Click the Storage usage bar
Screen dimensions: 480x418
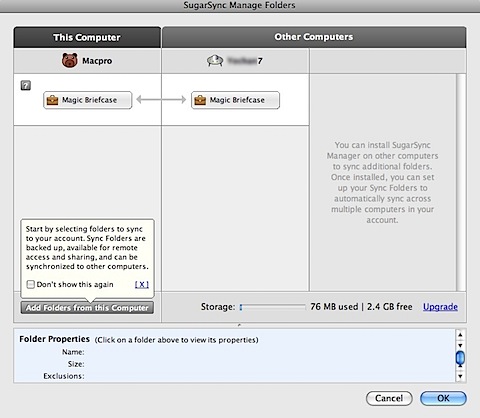tap(272, 307)
